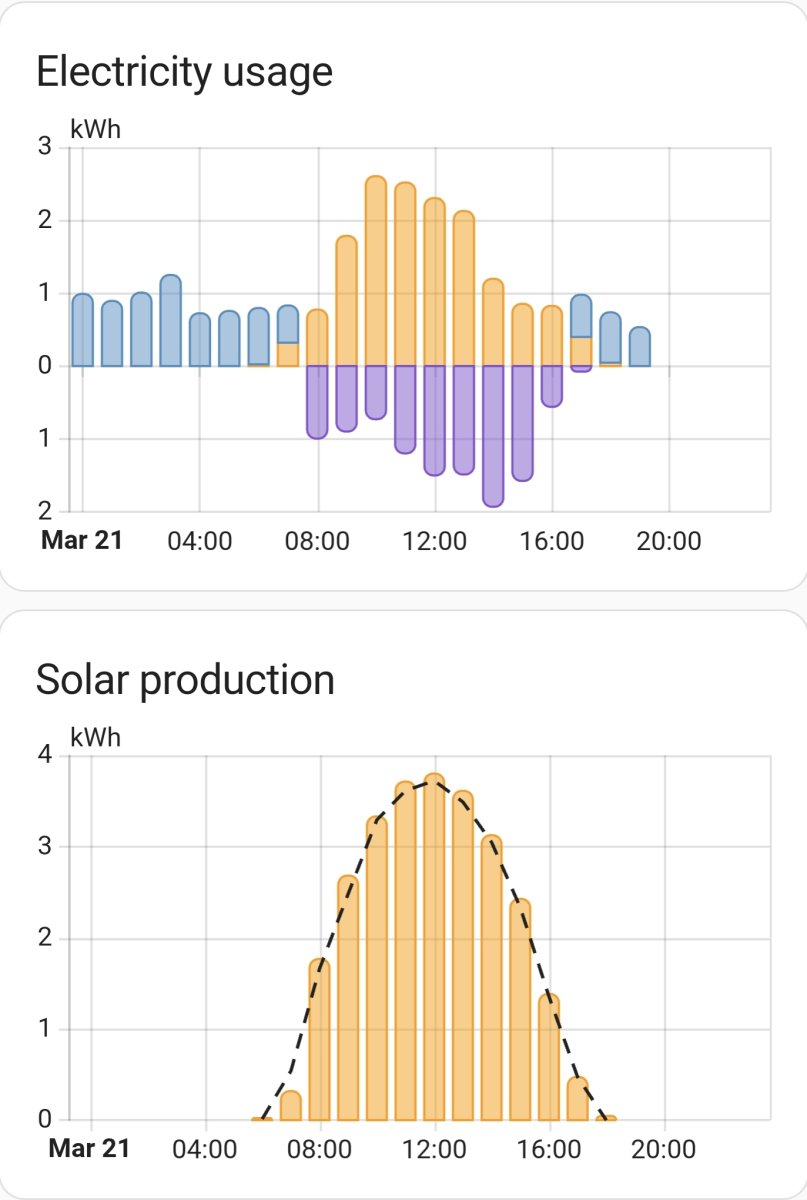Viewport: 807px width, 1200px height.
Task: Click the "04:00" axis label in Solar production
Action: [205, 1149]
